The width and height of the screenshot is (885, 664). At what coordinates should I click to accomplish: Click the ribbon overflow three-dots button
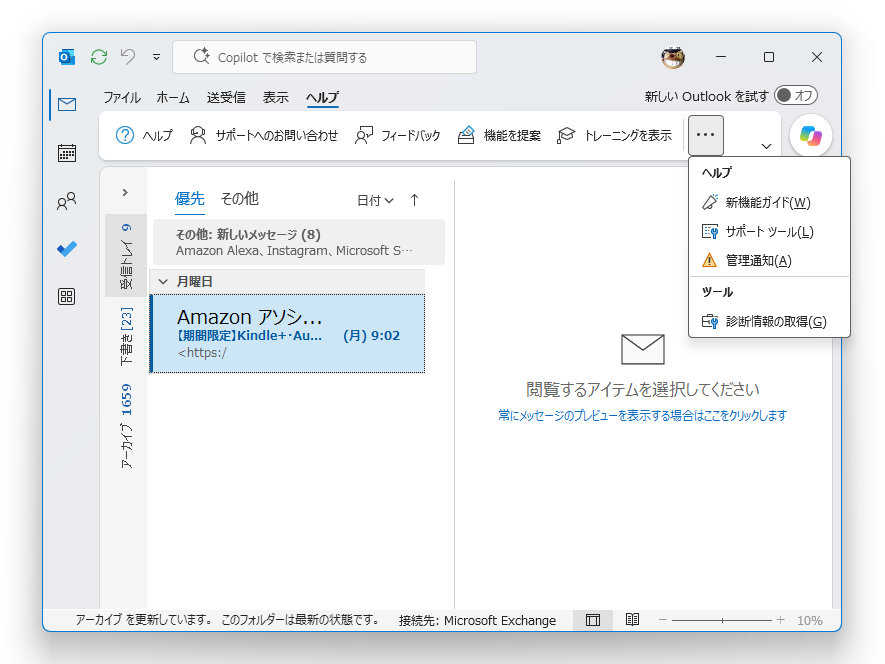click(706, 136)
